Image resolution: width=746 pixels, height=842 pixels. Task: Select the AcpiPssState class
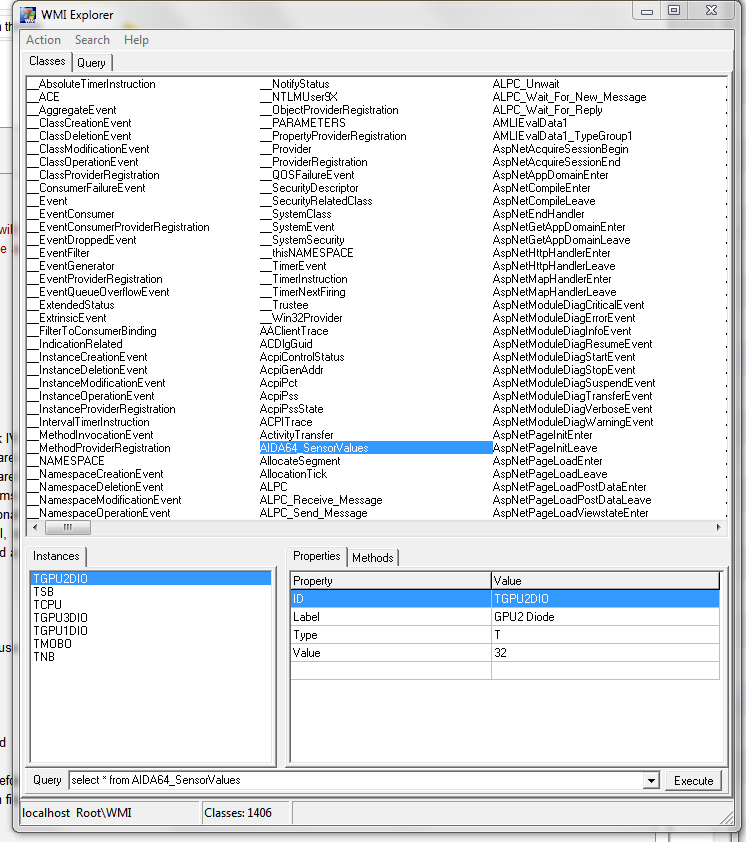click(x=292, y=409)
